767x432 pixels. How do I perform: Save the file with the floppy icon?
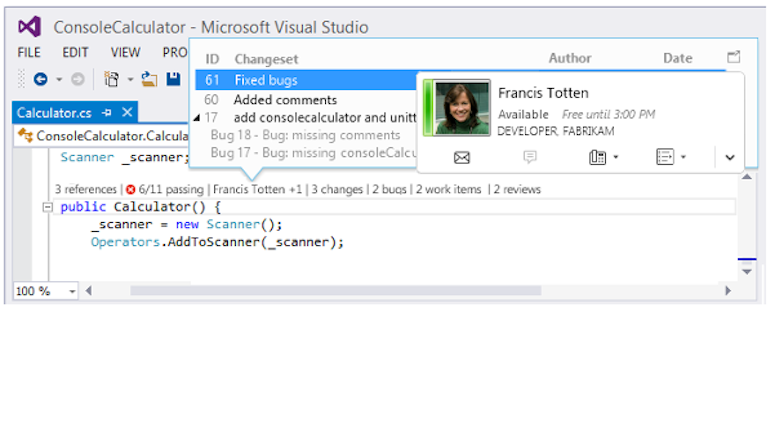(173, 79)
